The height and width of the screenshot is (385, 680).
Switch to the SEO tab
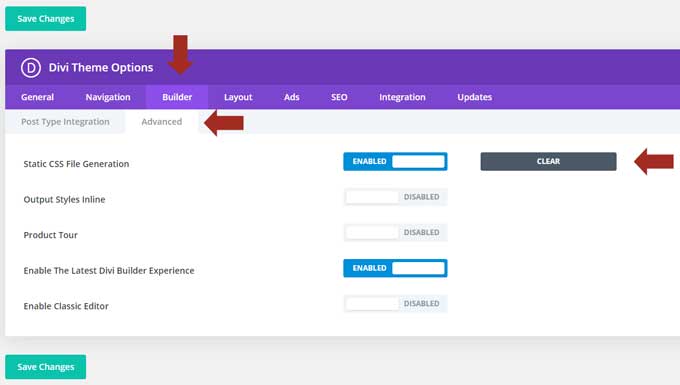click(339, 97)
